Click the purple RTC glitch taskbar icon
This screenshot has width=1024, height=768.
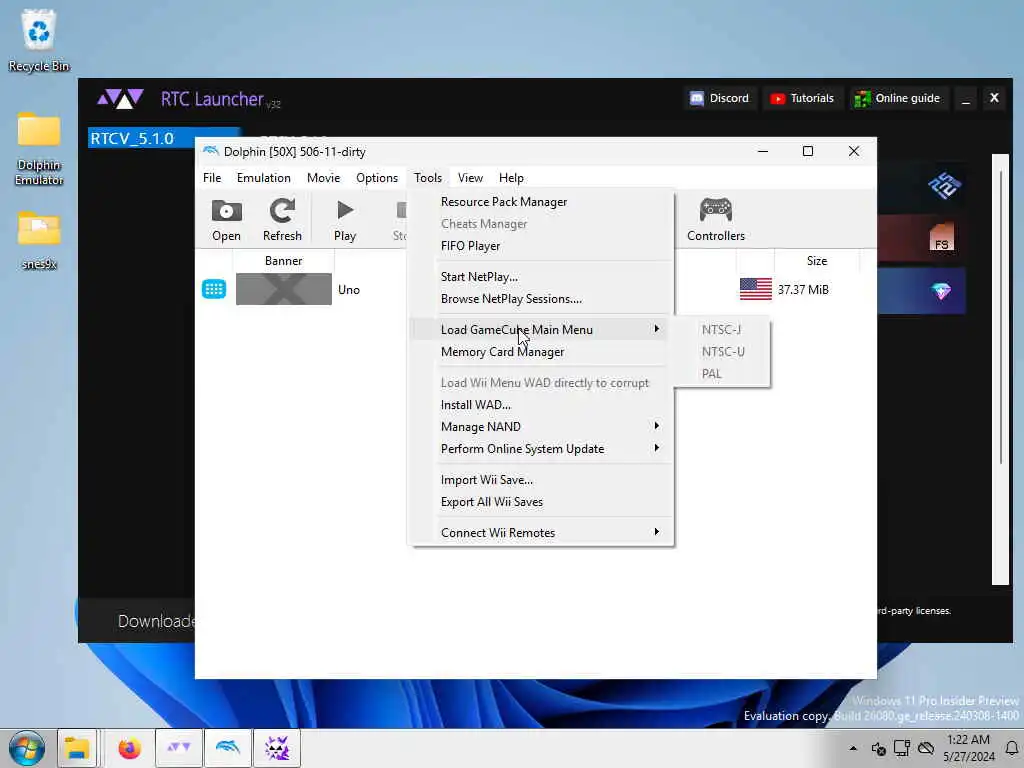[277, 748]
